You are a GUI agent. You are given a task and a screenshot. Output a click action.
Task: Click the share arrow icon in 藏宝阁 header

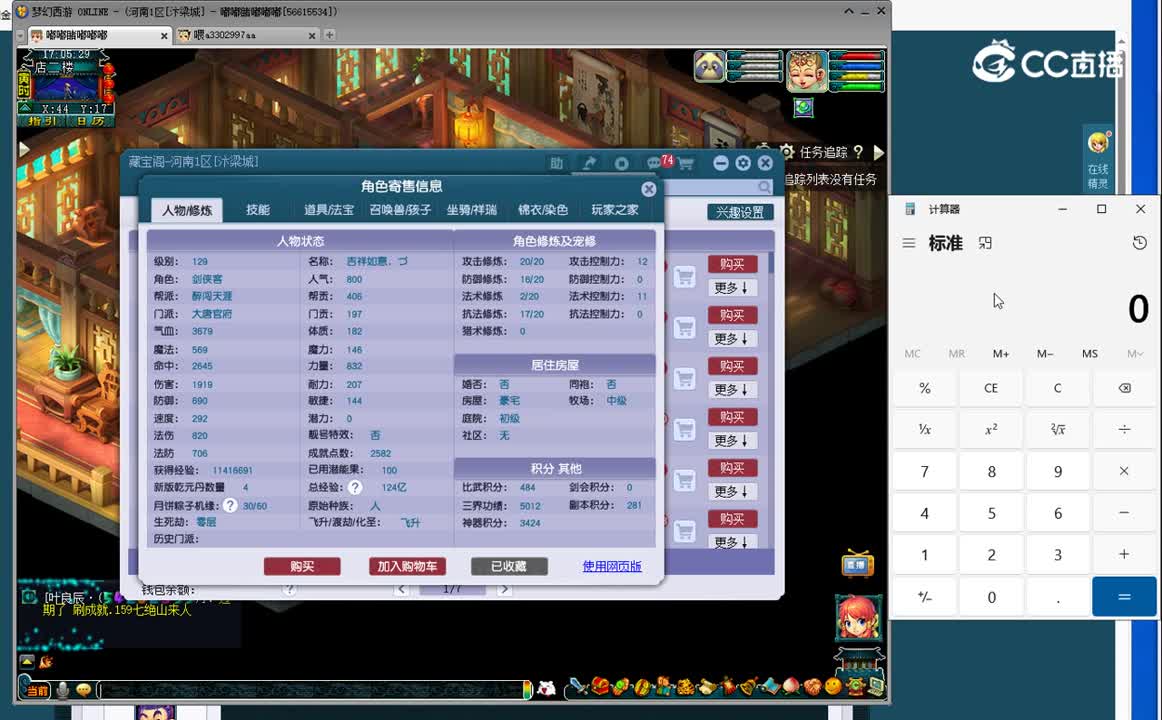tap(589, 164)
